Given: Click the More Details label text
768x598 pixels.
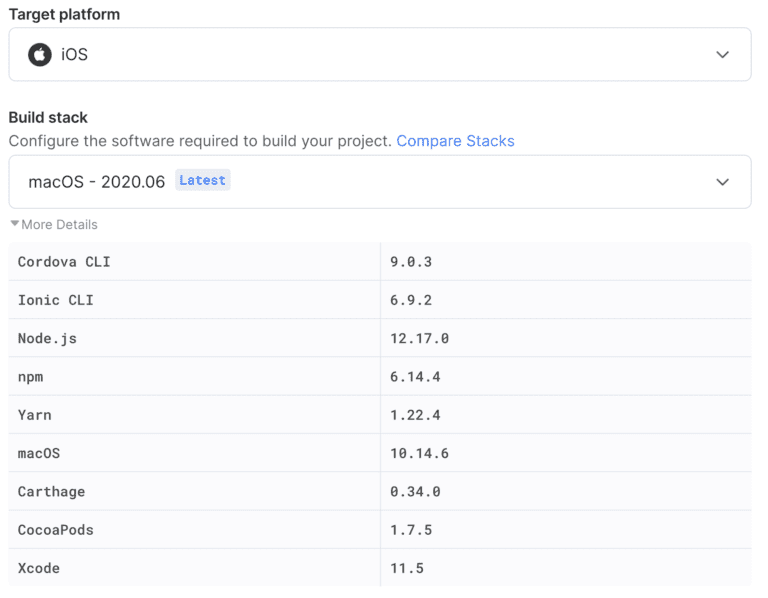Looking at the screenshot, I should (x=59, y=224).
